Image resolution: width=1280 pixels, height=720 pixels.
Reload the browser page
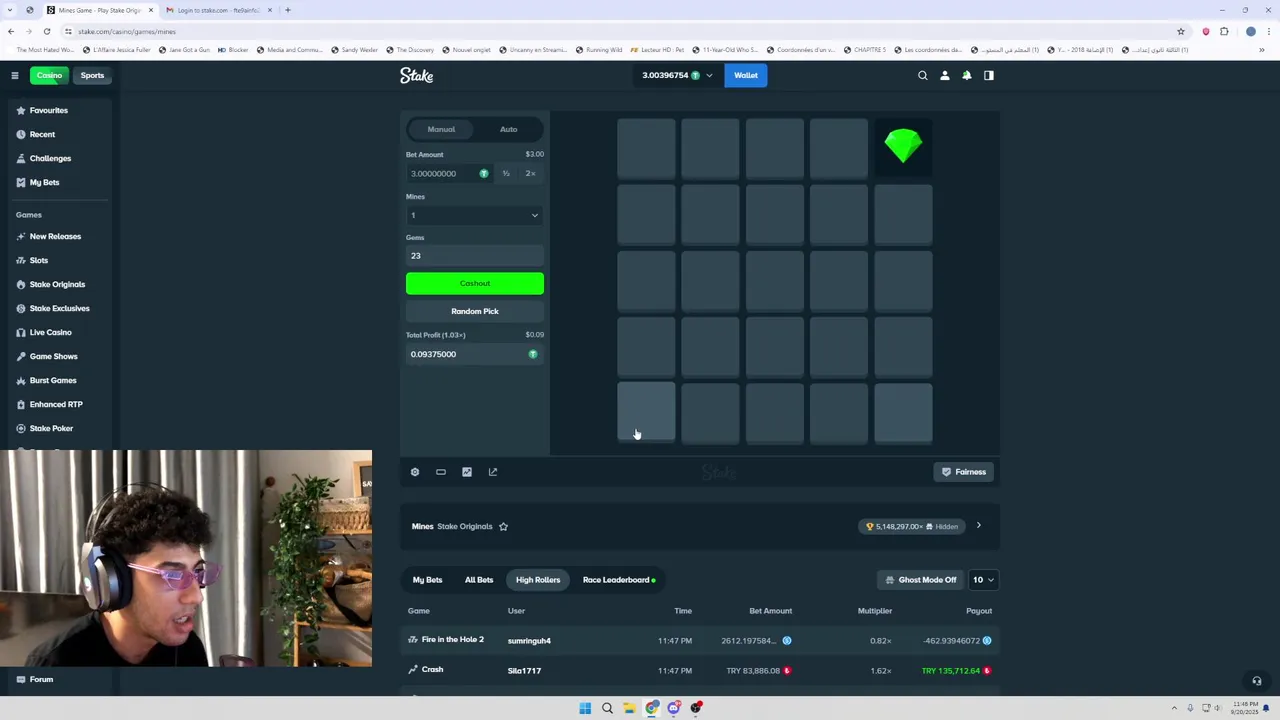click(x=47, y=31)
